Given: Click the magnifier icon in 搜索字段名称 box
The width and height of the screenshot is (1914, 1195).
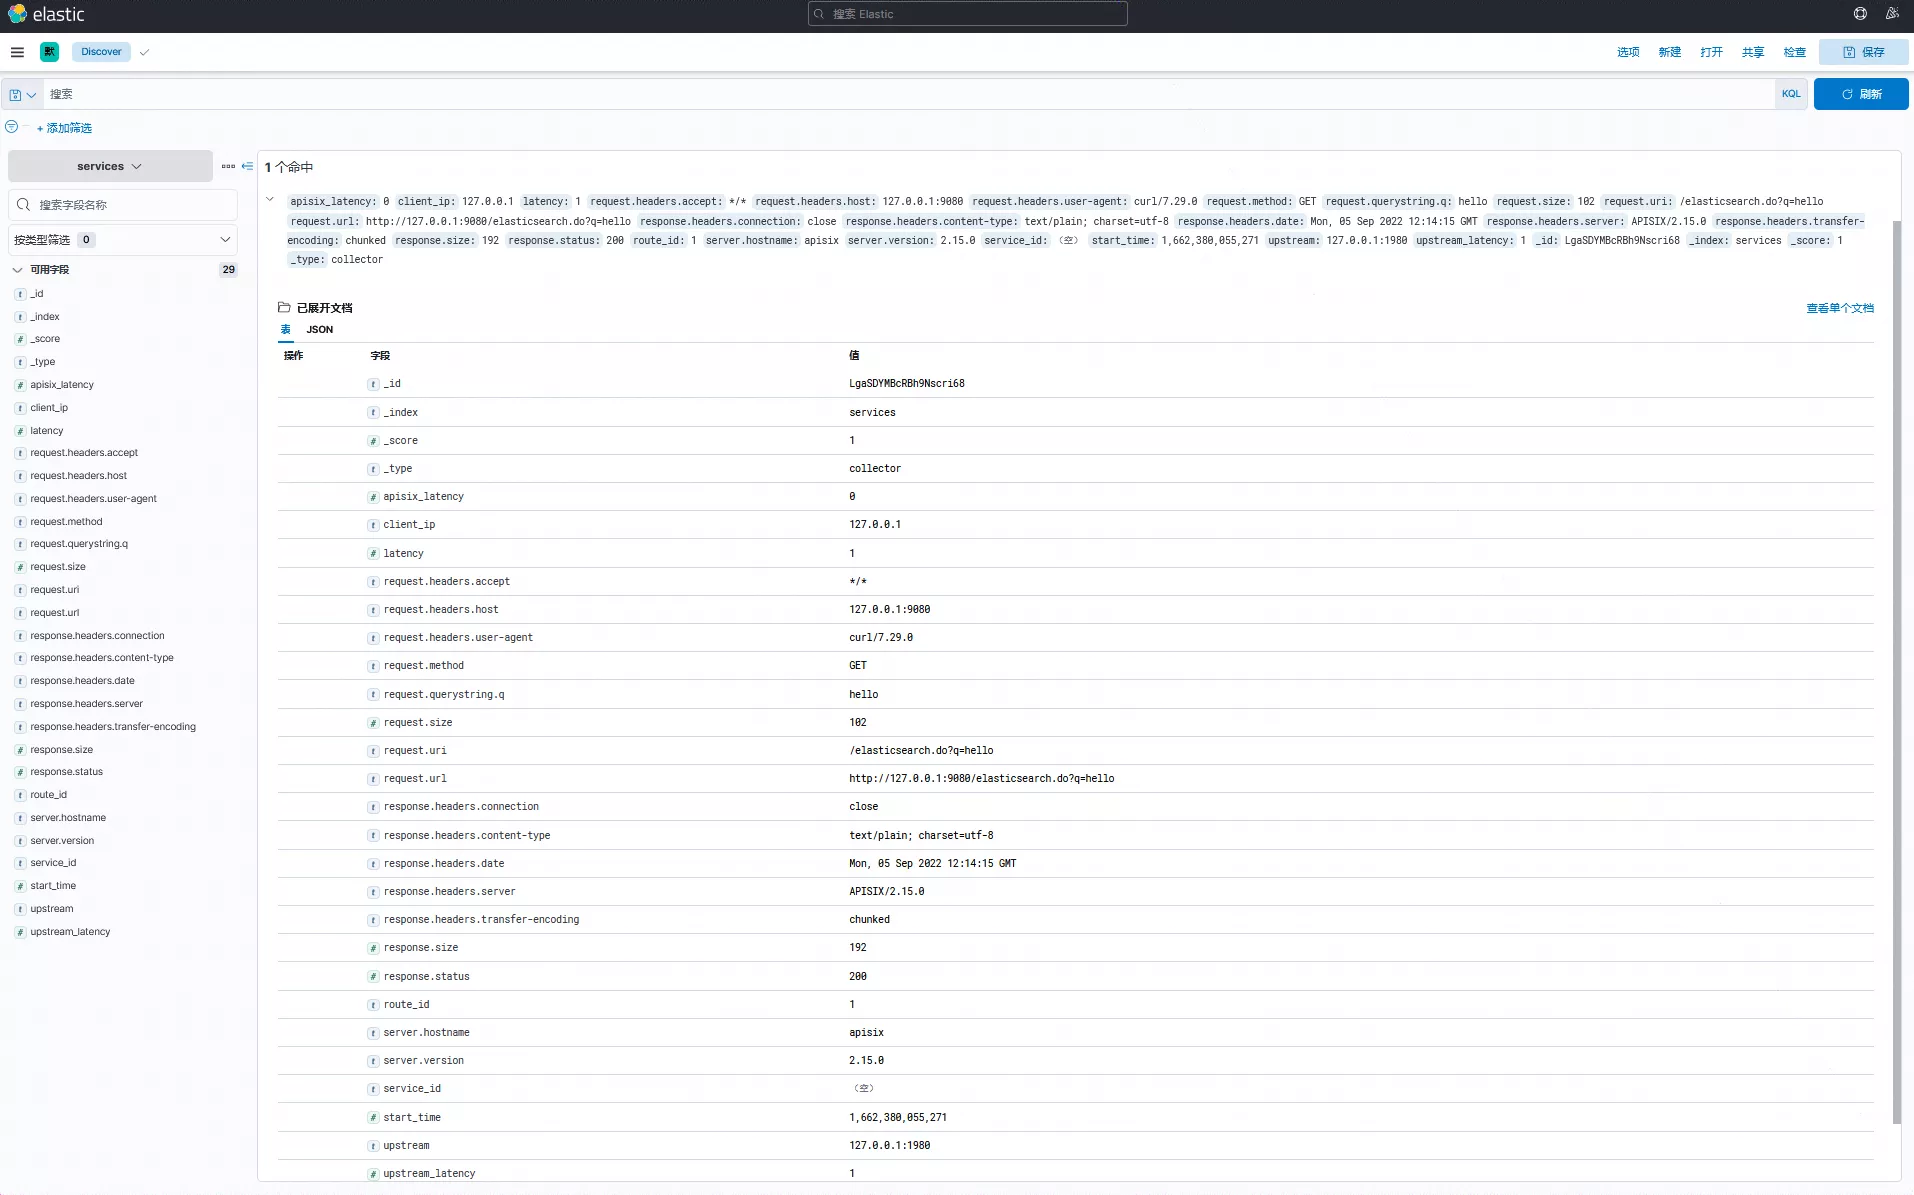Looking at the screenshot, I should click(x=23, y=204).
